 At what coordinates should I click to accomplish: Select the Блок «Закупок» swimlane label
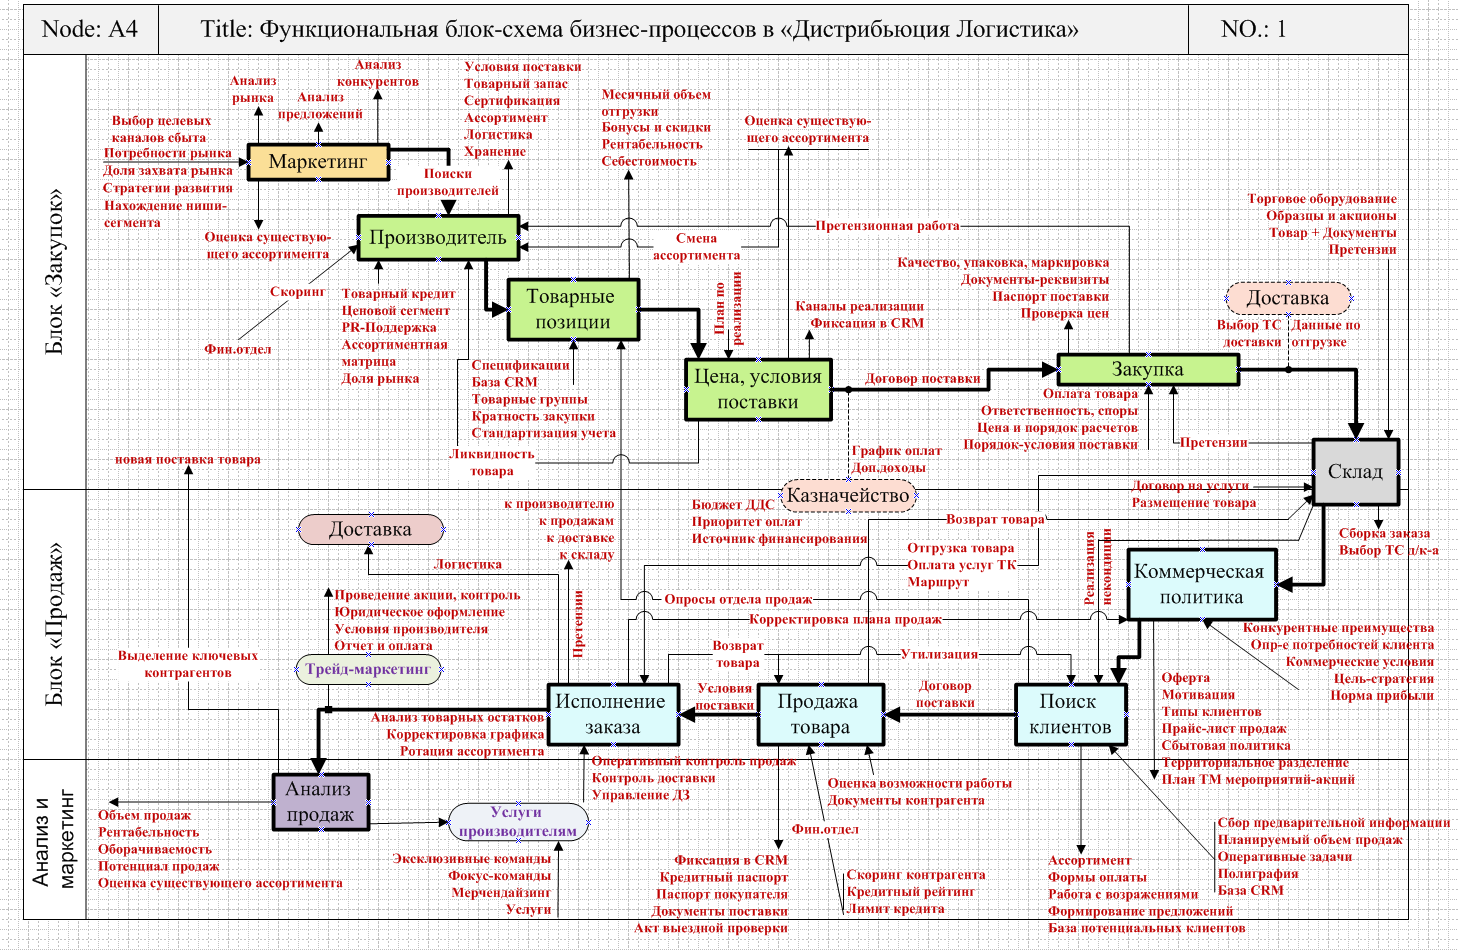[x=54, y=271]
